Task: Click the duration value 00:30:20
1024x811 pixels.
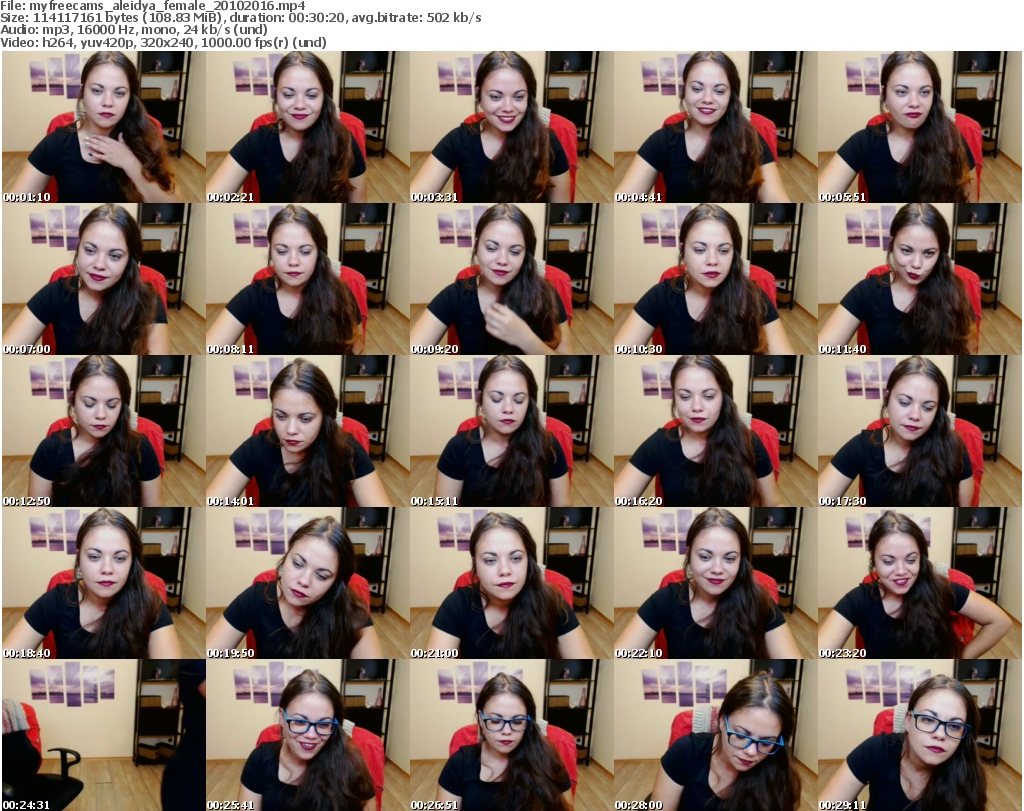Action: [x=317, y=18]
